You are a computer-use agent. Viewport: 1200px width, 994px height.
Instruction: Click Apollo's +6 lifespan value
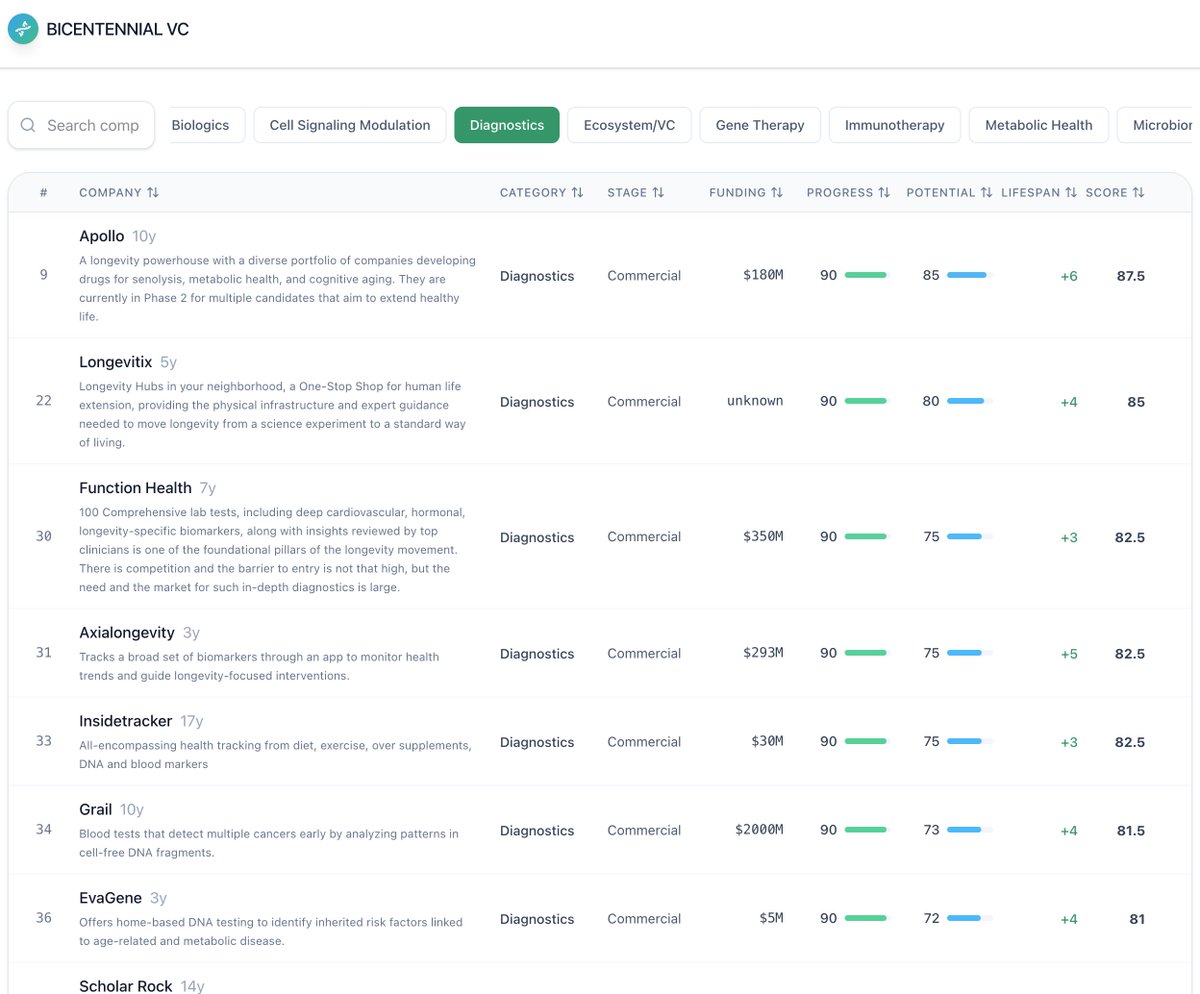[1069, 276]
